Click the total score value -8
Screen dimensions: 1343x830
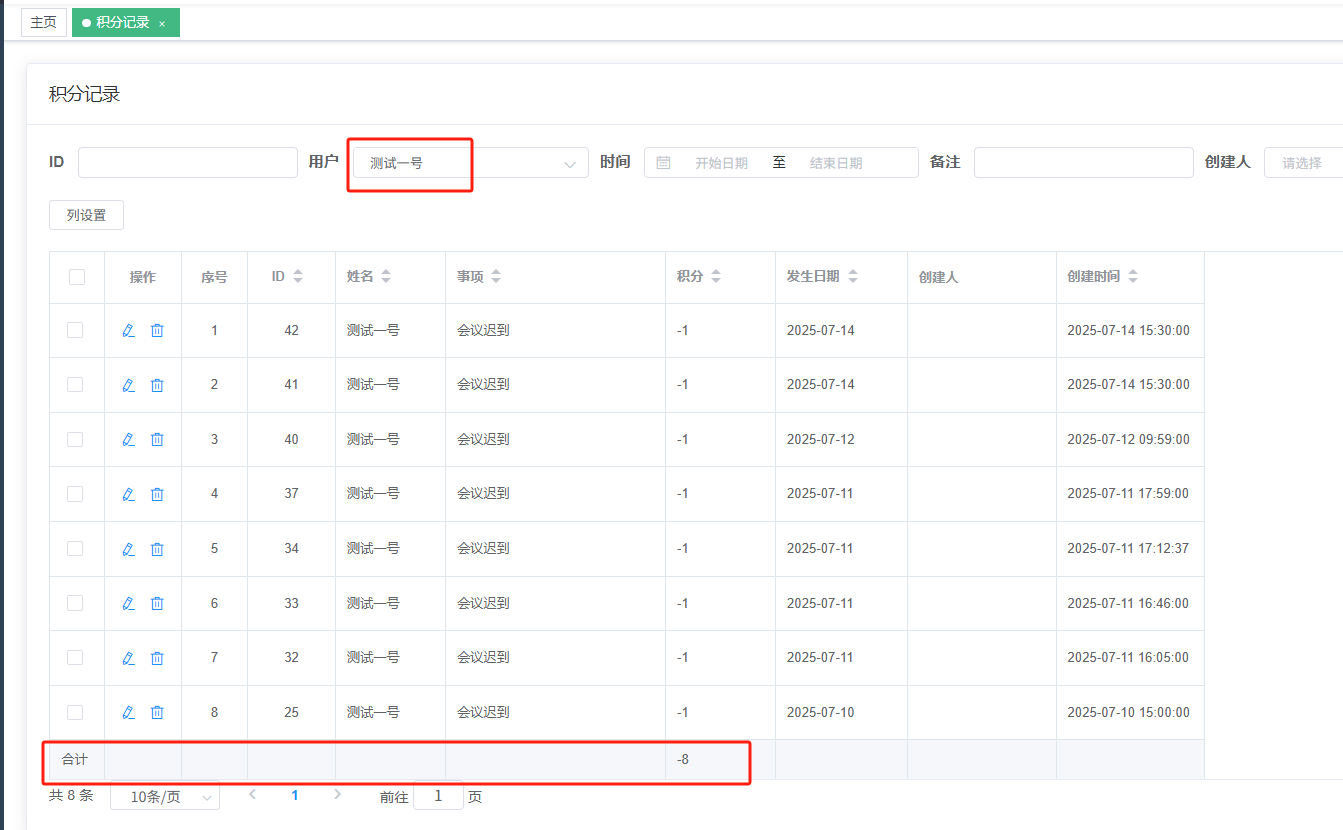[x=683, y=759]
